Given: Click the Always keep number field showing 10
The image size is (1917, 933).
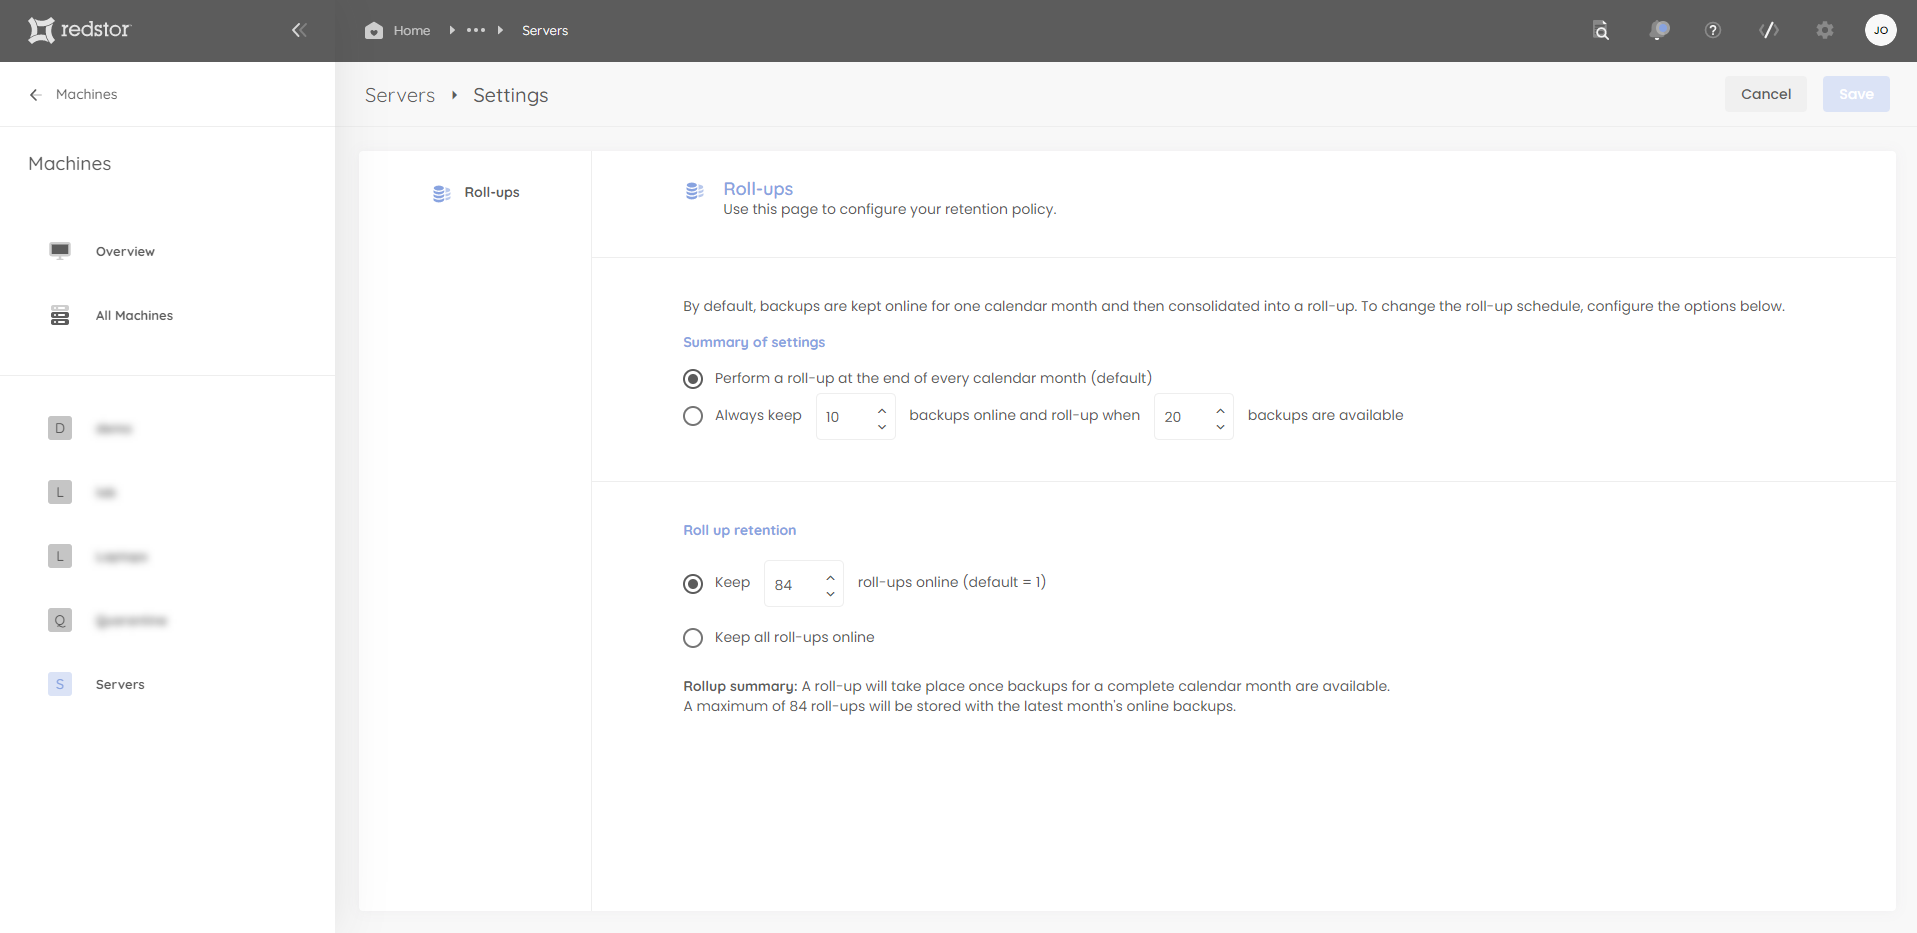Looking at the screenshot, I should point(856,417).
